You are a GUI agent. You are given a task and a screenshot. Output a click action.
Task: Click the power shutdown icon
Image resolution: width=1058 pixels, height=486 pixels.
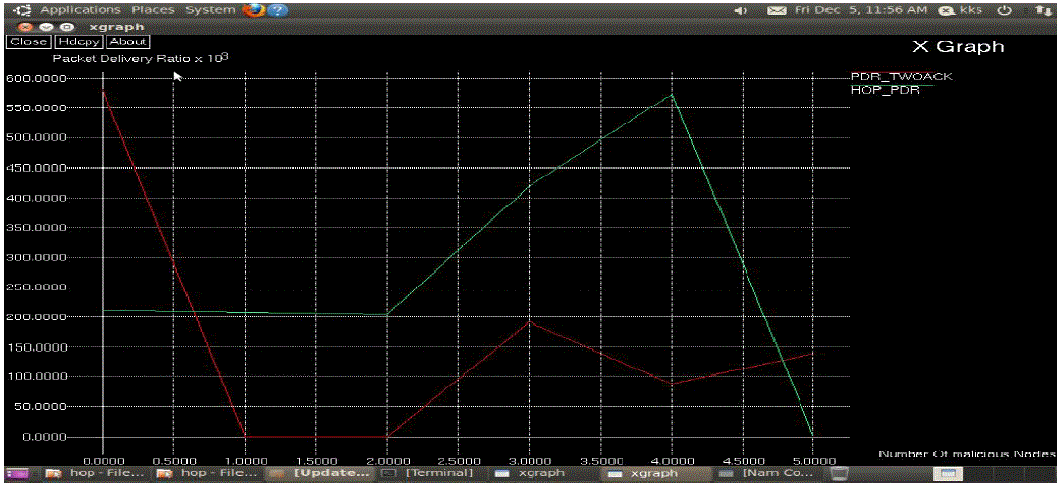pyautogui.click(x=1004, y=10)
